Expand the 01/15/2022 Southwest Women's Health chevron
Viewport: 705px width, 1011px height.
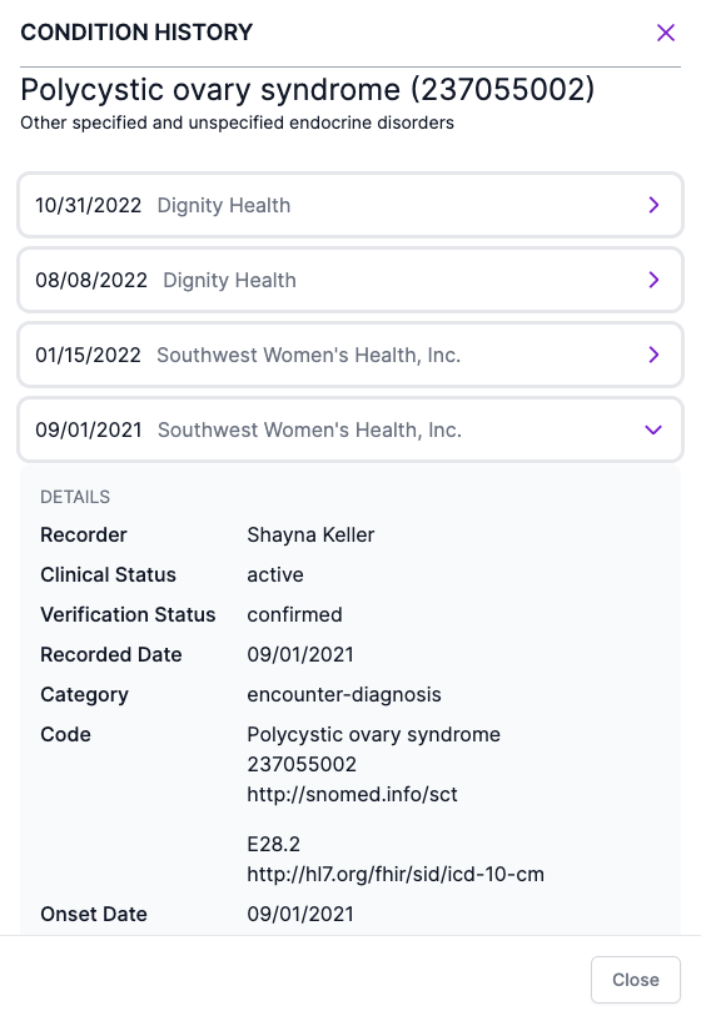coord(654,355)
